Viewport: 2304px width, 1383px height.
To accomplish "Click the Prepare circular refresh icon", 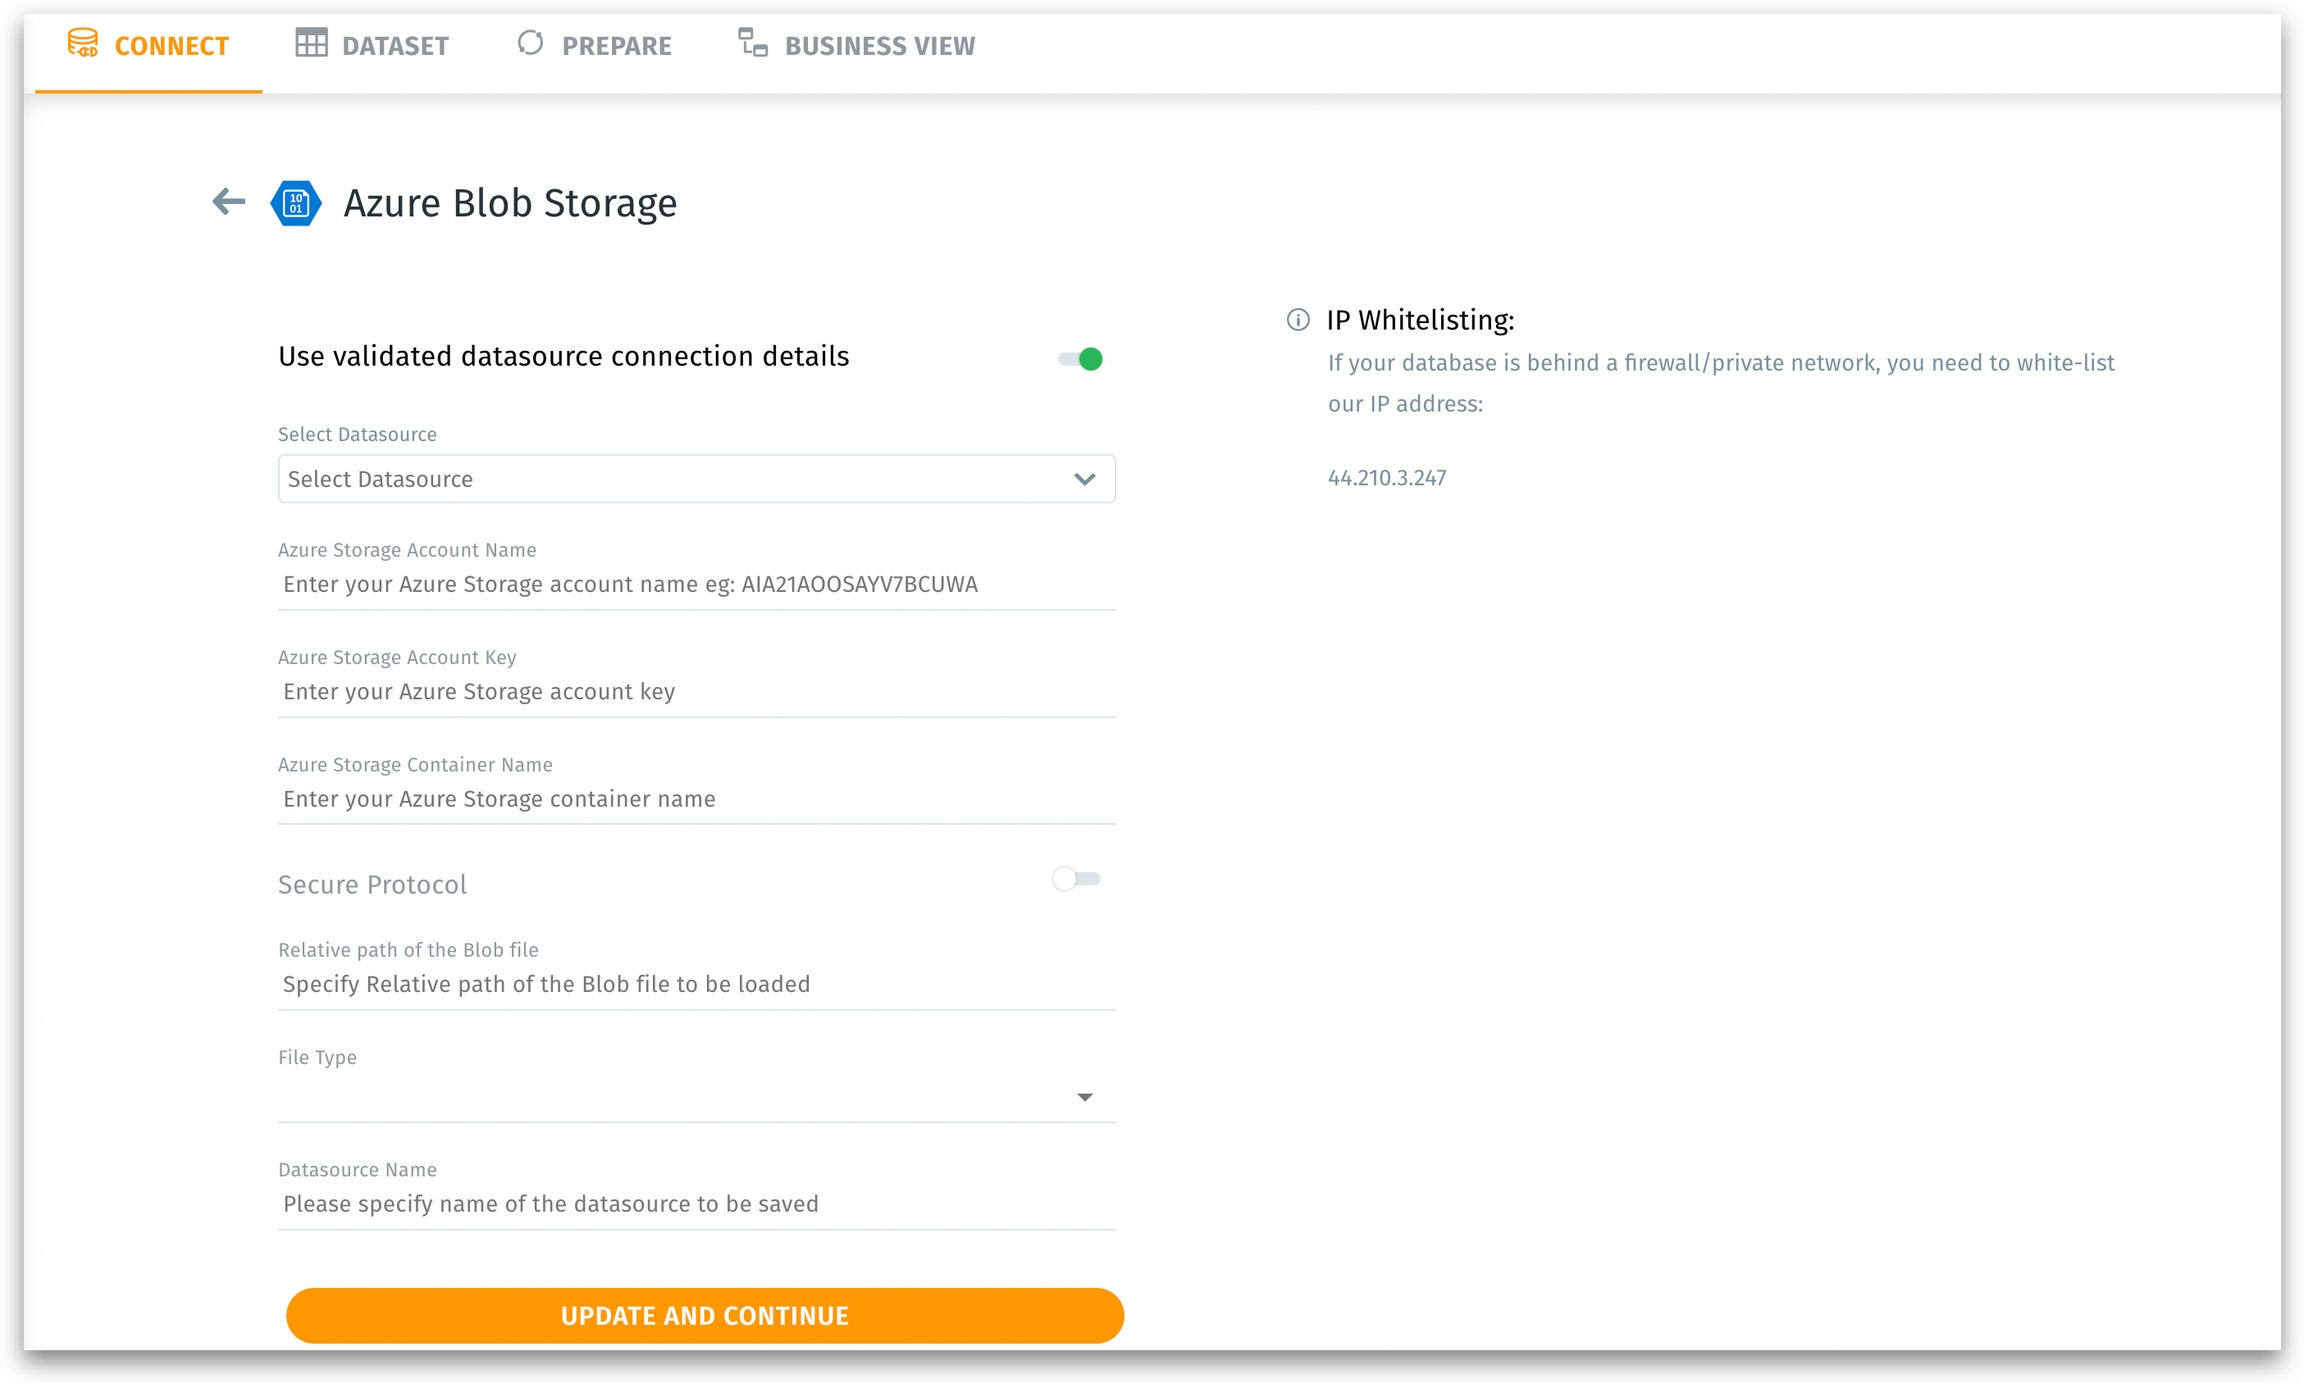I will tap(530, 44).
